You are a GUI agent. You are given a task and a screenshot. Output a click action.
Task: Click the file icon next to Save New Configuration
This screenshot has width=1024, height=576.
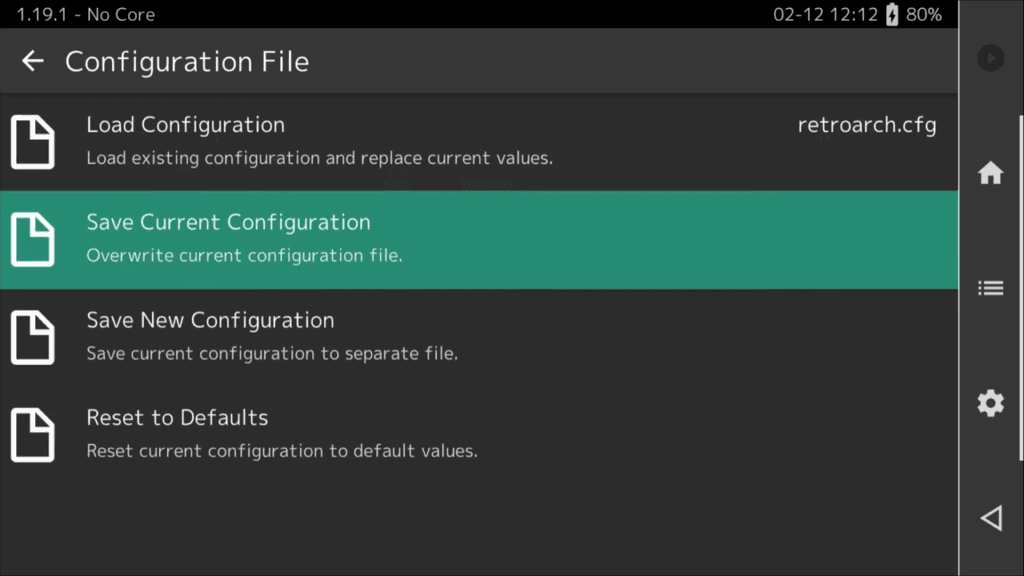(32, 337)
